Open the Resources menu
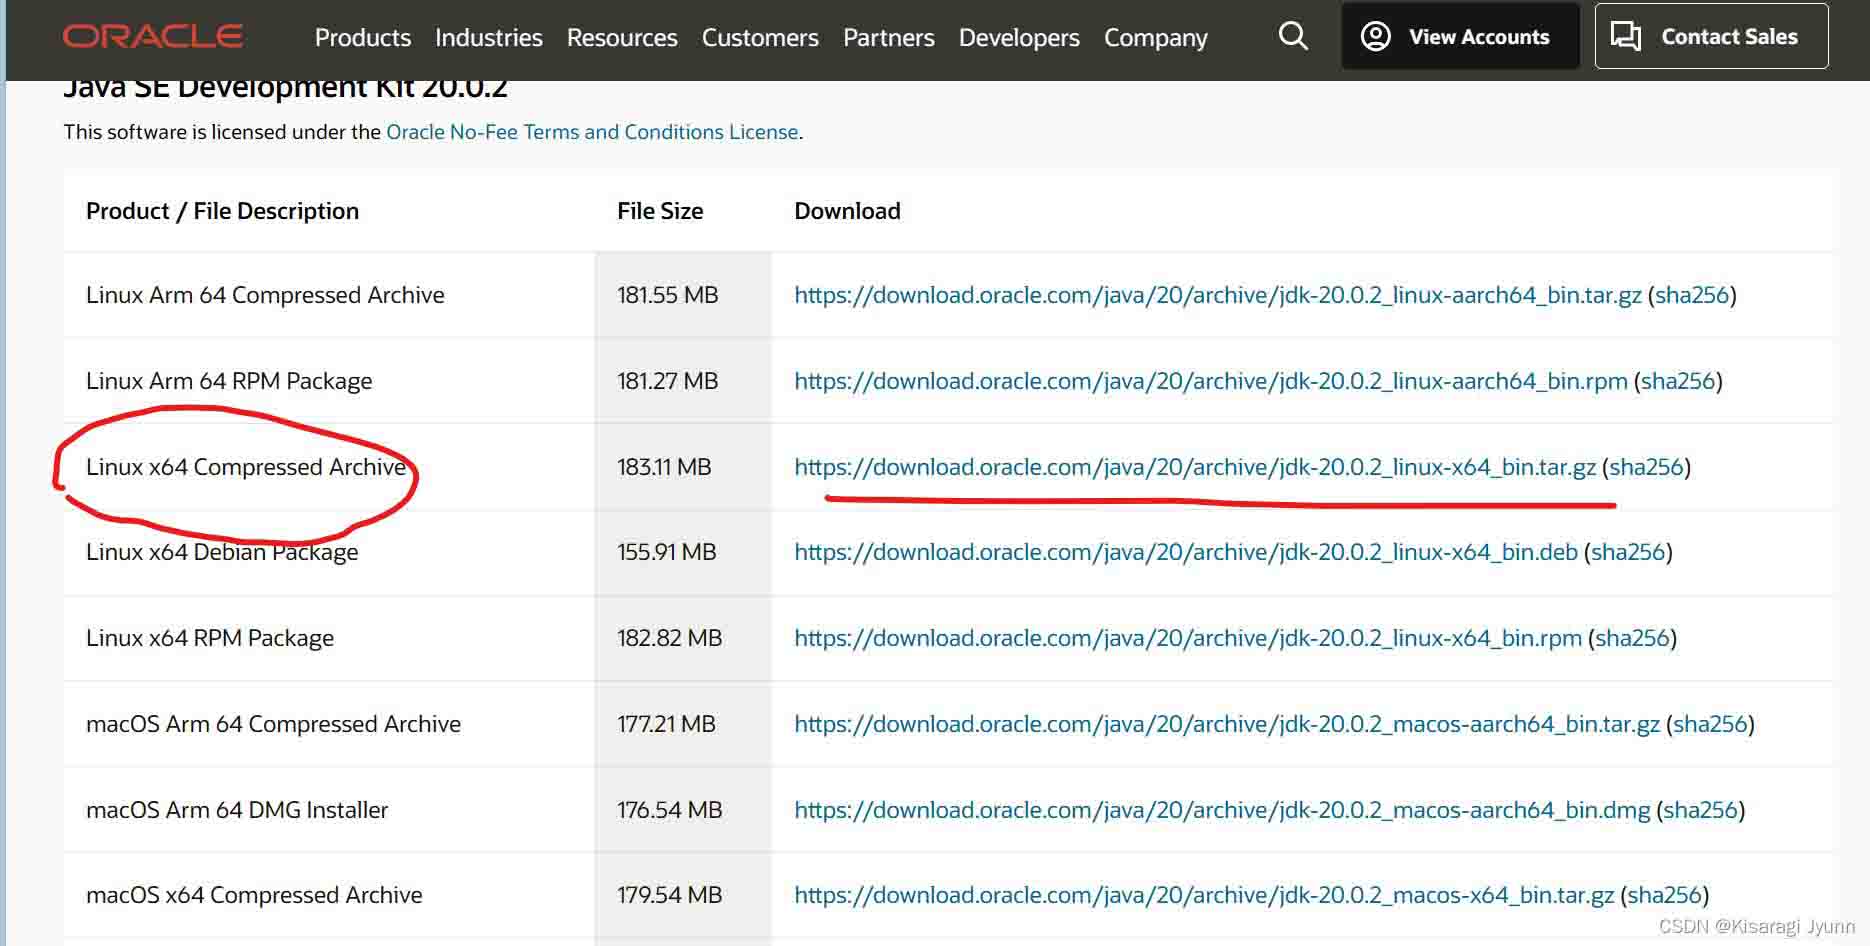 coord(622,38)
